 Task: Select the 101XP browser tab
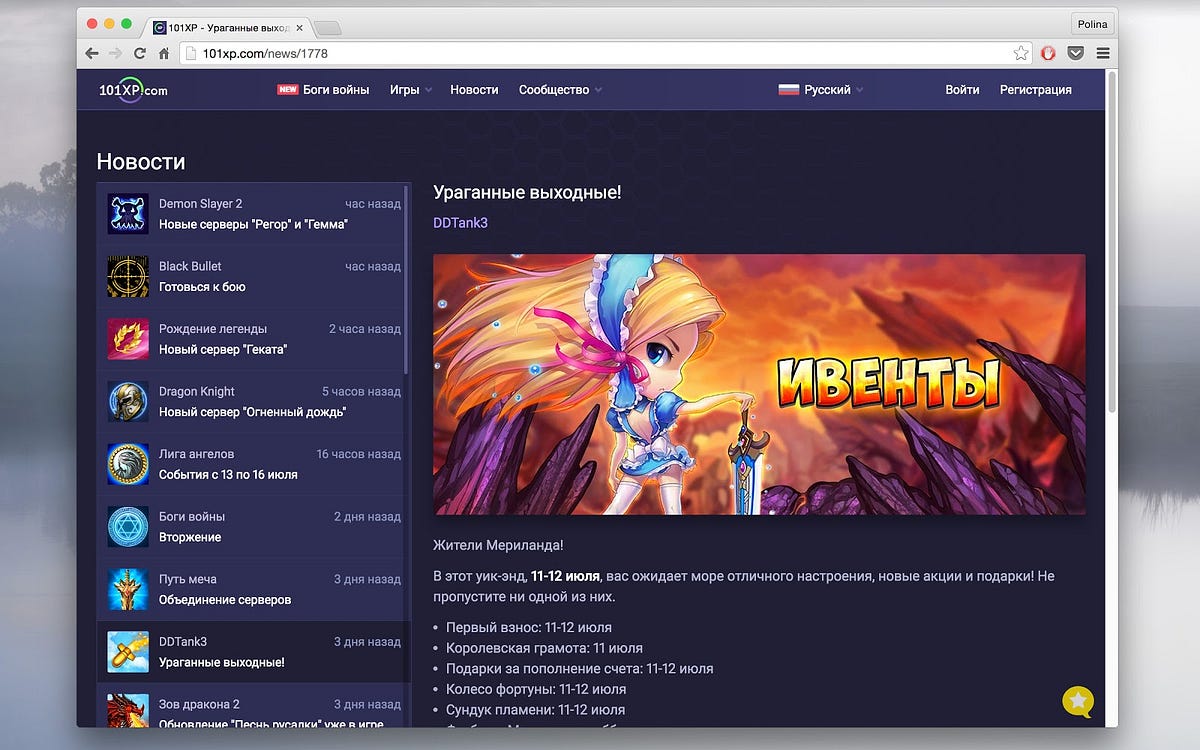(228, 28)
